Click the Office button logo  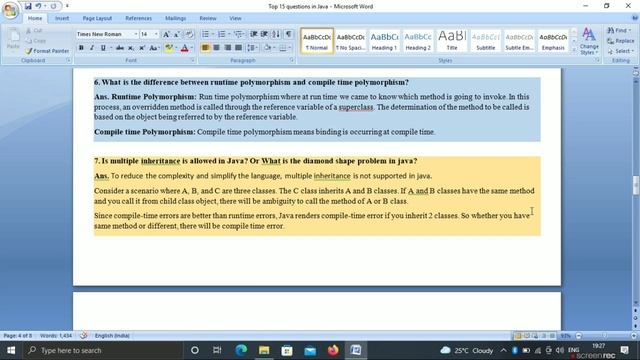click(10, 10)
